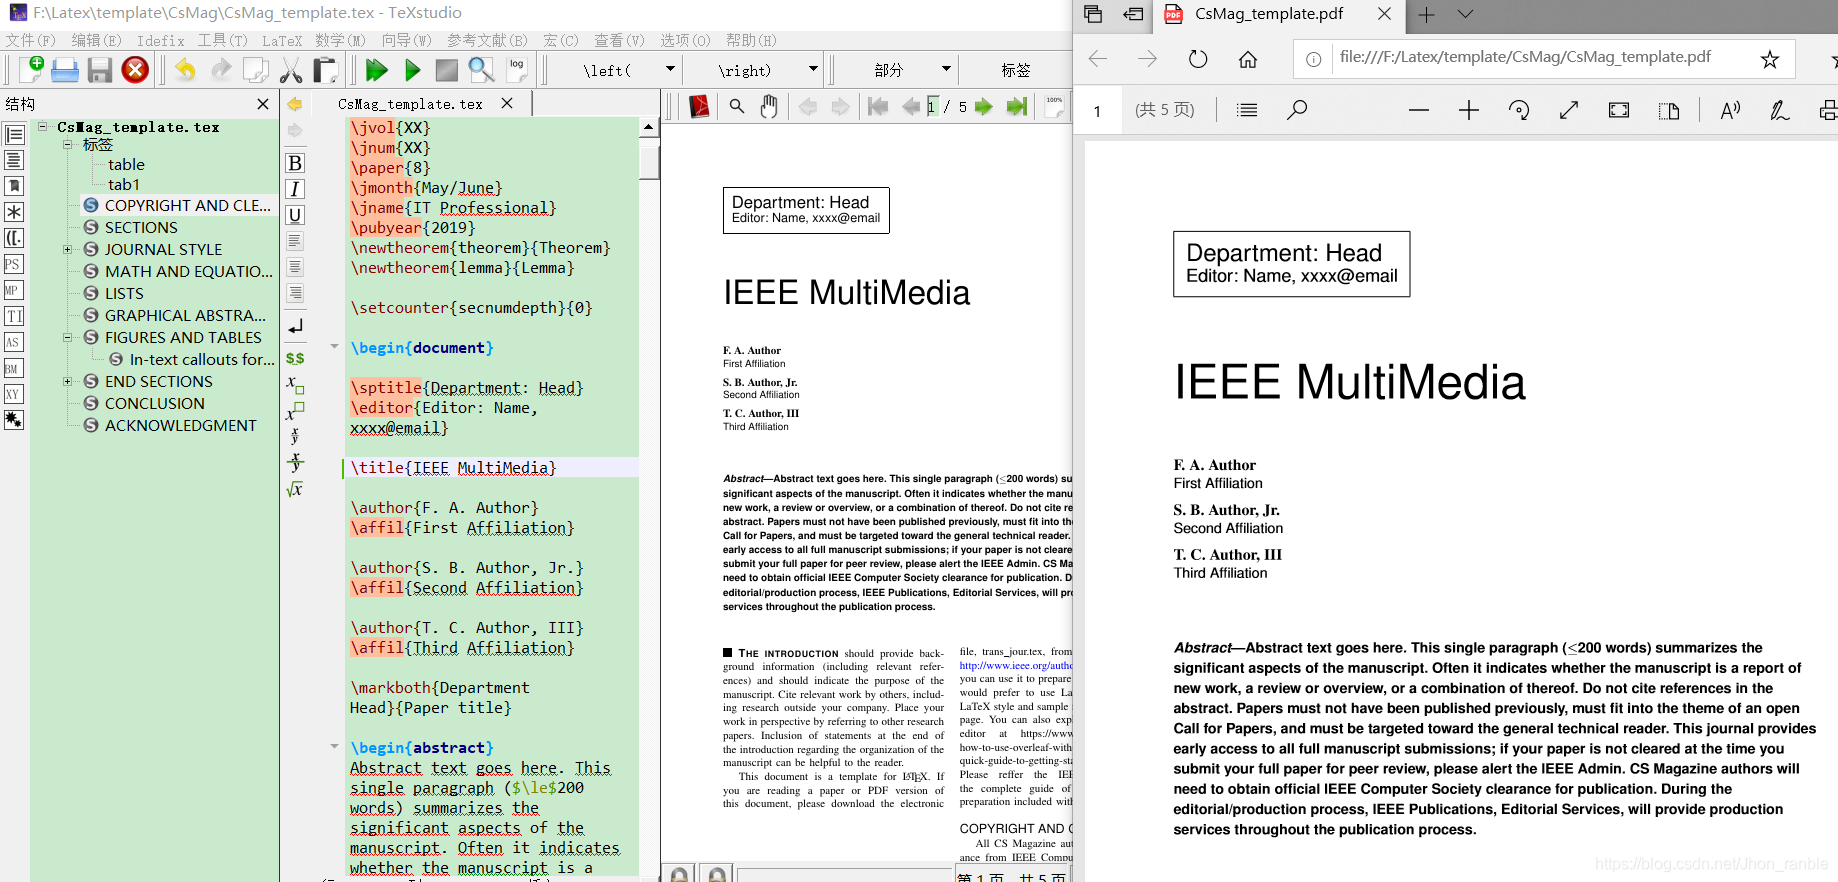Open the viewer using the magnifier icon
The image size is (1838, 882).
click(x=481, y=69)
